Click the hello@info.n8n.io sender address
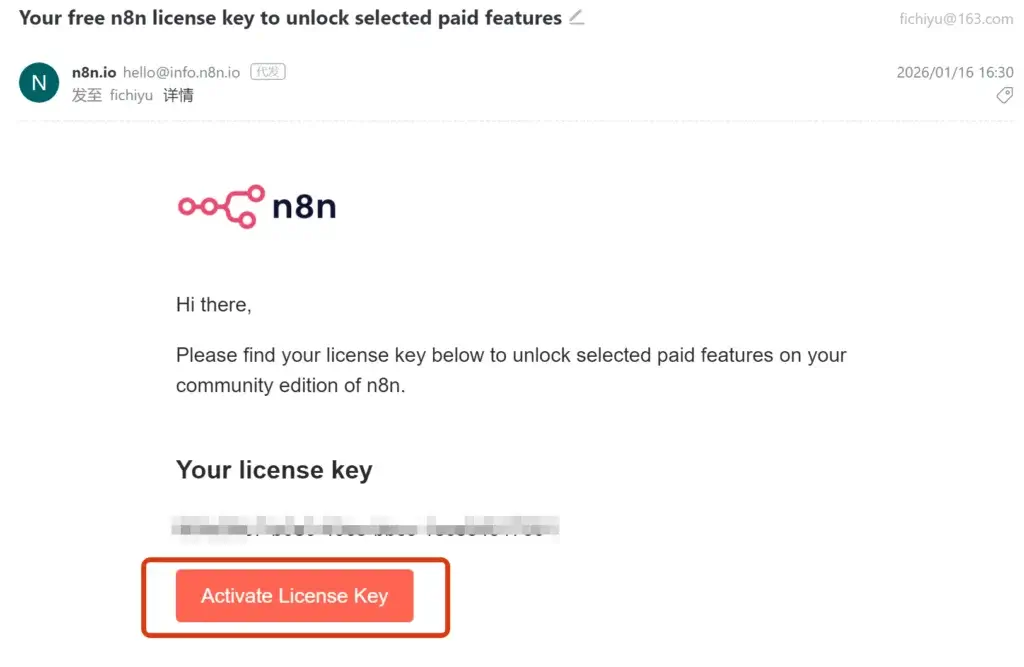Image resolution: width=1024 pixels, height=667 pixels. point(181,72)
